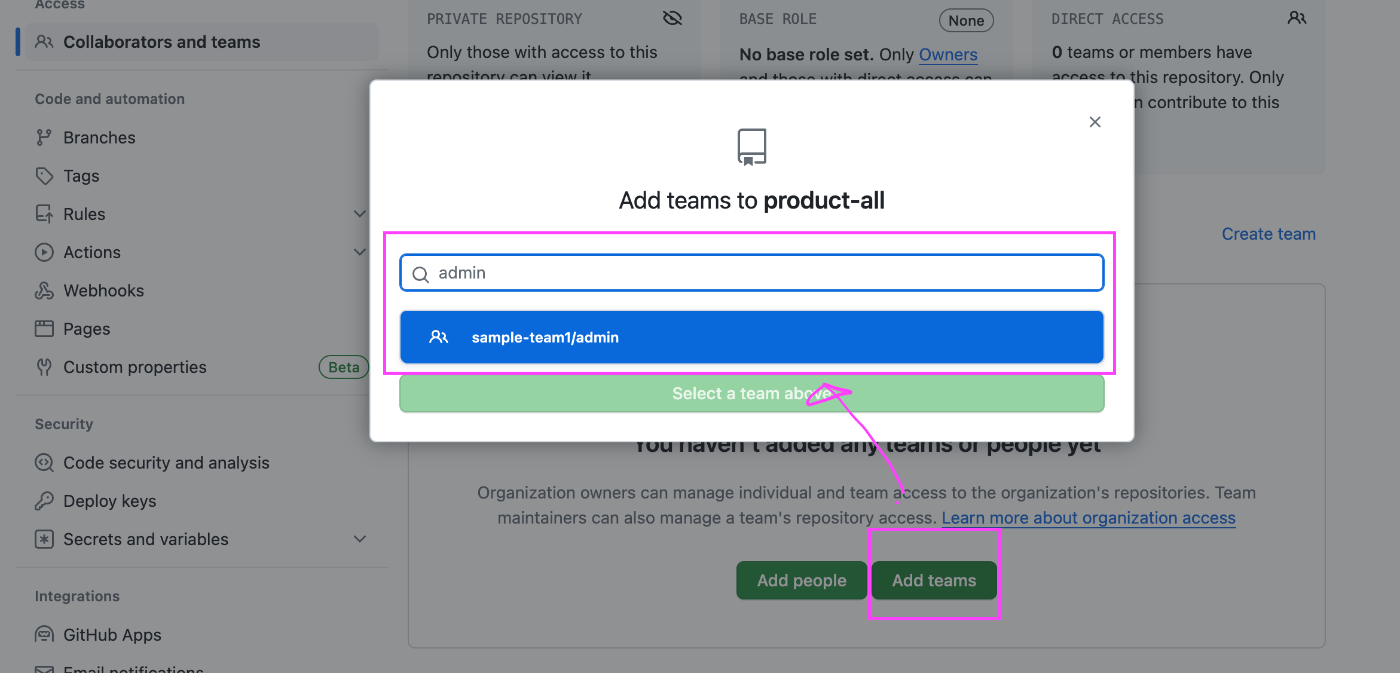
Task: Select the Deploy keys key icon
Action: click(x=45, y=500)
